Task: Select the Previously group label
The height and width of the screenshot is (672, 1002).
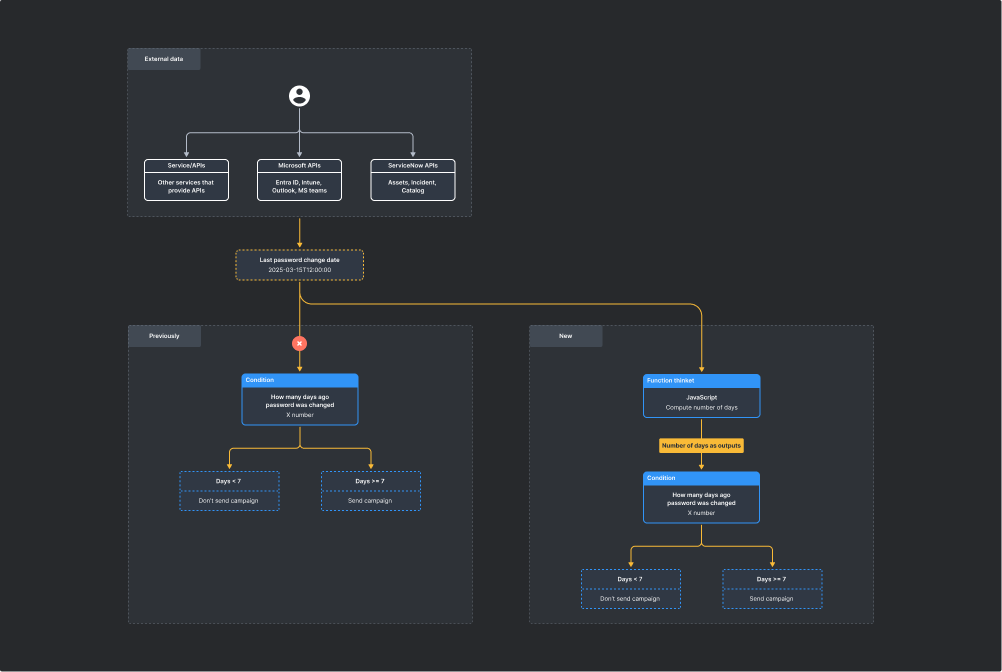Action: tap(164, 336)
